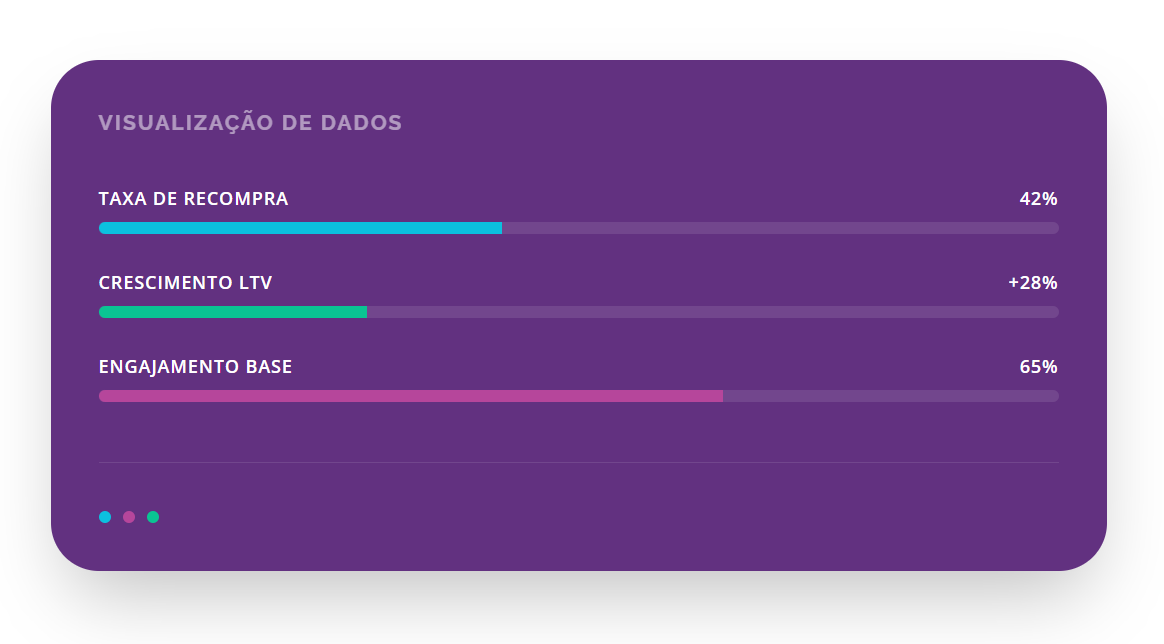Click the cyan indicator dot
Viewport: 1164px width, 644px height.
(105, 517)
